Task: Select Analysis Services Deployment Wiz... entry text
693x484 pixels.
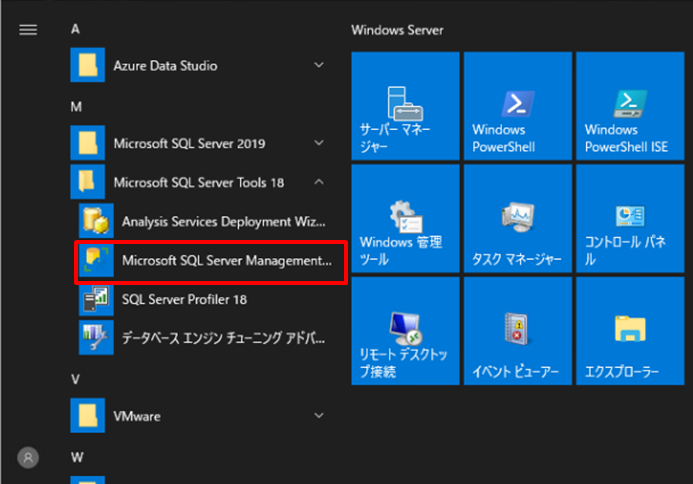Action: [224, 221]
